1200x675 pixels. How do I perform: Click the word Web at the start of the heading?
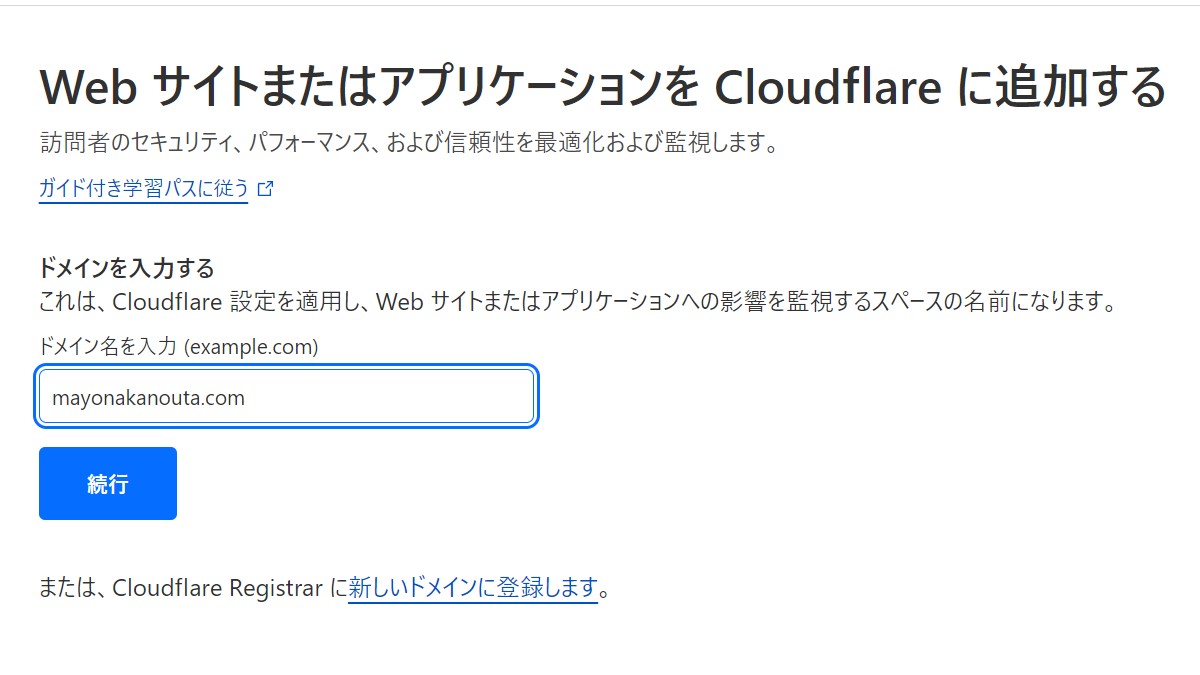88,88
